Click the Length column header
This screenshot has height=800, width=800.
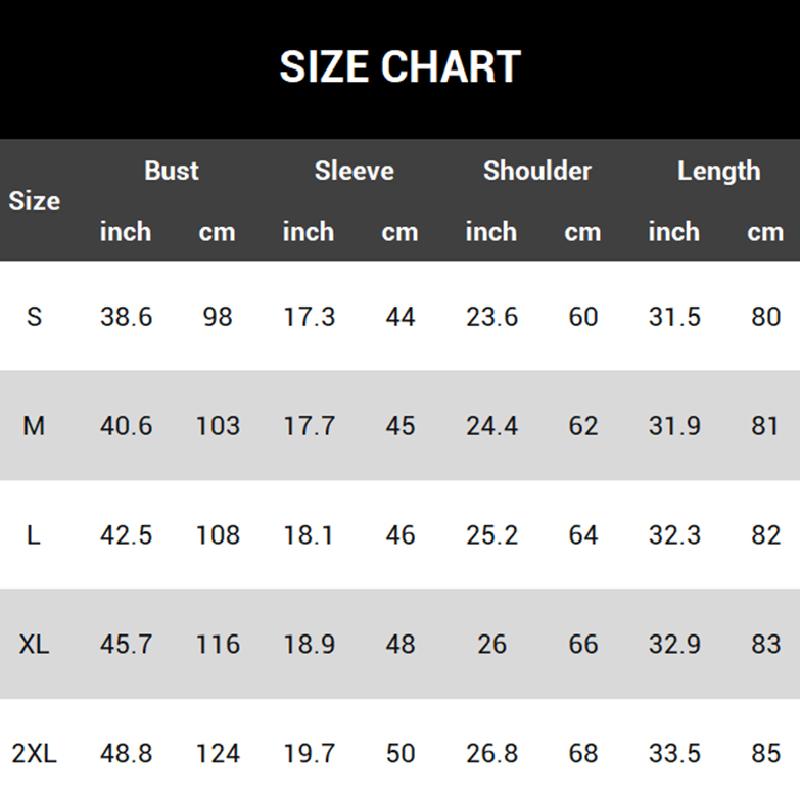(718, 171)
